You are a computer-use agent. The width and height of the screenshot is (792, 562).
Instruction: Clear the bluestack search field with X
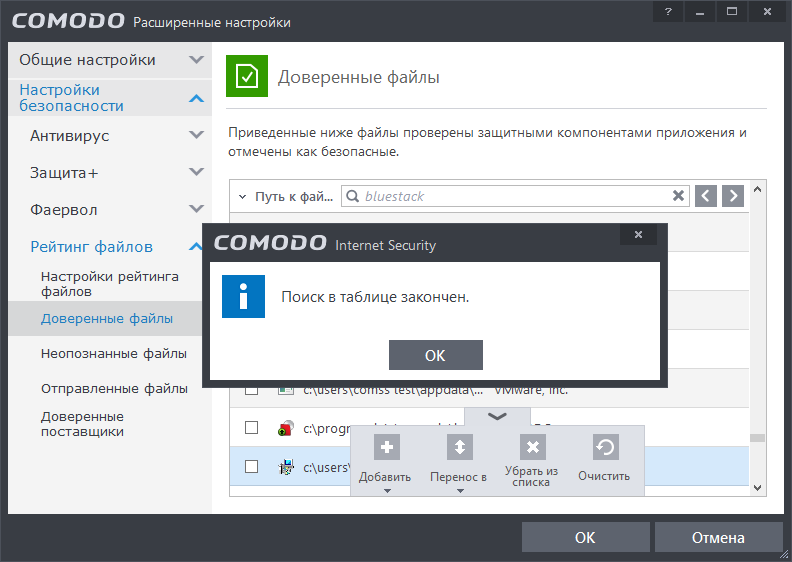coord(678,196)
